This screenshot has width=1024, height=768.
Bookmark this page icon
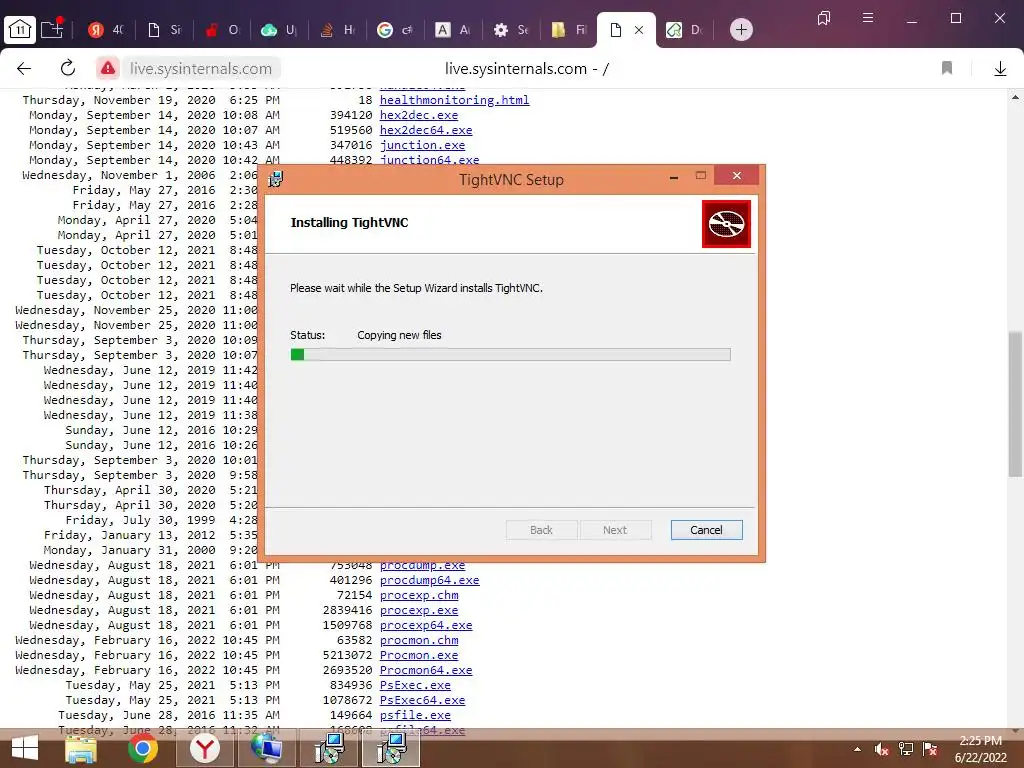pyautogui.click(x=947, y=68)
